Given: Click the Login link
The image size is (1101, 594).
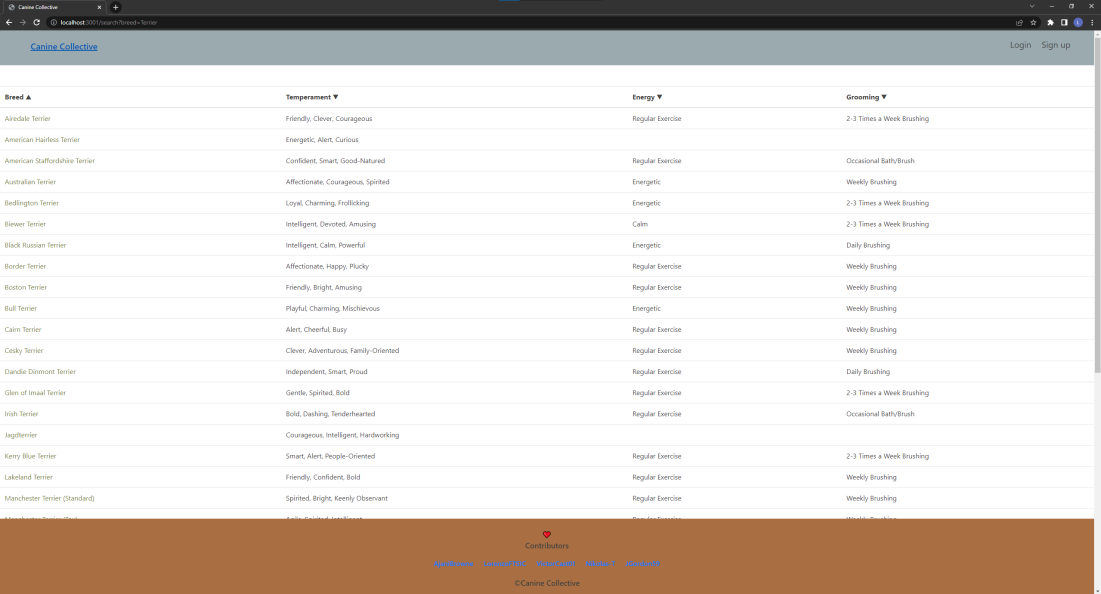Looking at the screenshot, I should pos(1020,45).
